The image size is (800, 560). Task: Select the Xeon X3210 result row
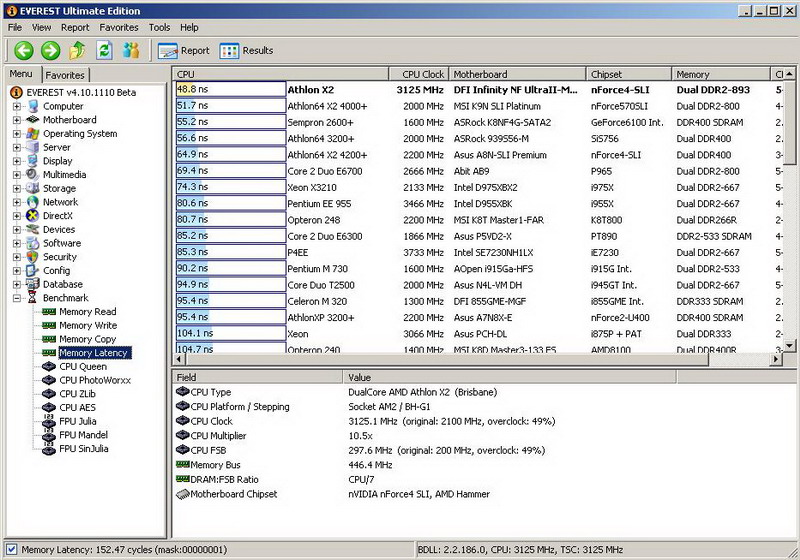(477, 187)
